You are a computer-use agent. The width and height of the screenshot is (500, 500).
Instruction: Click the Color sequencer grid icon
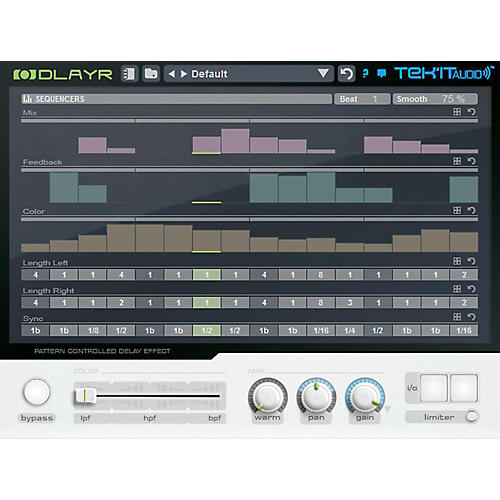tap(457, 210)
